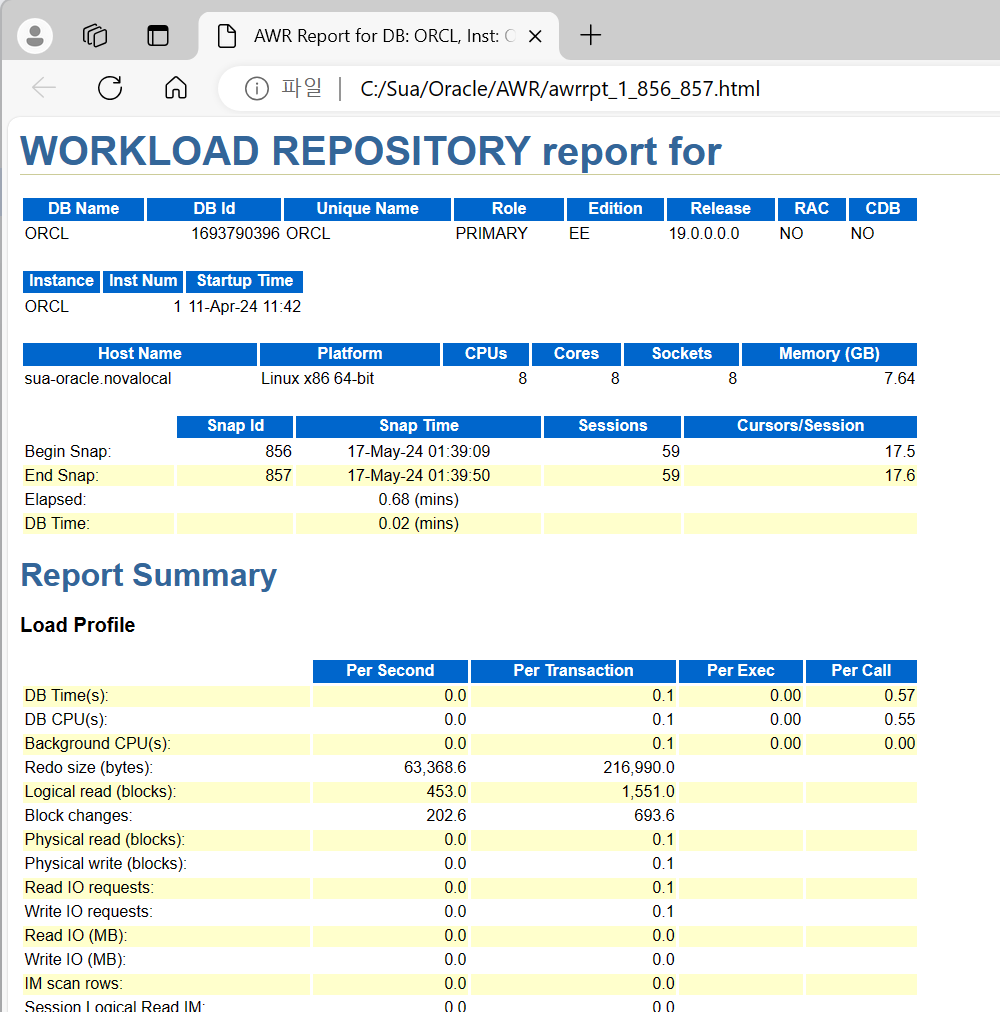Click the Memory (GB) value 7.64
Image resolution: width=1000 pixels, height=1012 pixels.
click(899, 379)
